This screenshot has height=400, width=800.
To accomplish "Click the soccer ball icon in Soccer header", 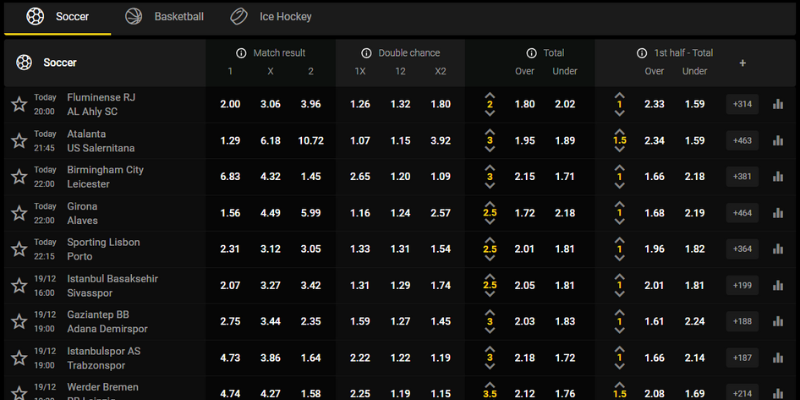I will [22, 63].
